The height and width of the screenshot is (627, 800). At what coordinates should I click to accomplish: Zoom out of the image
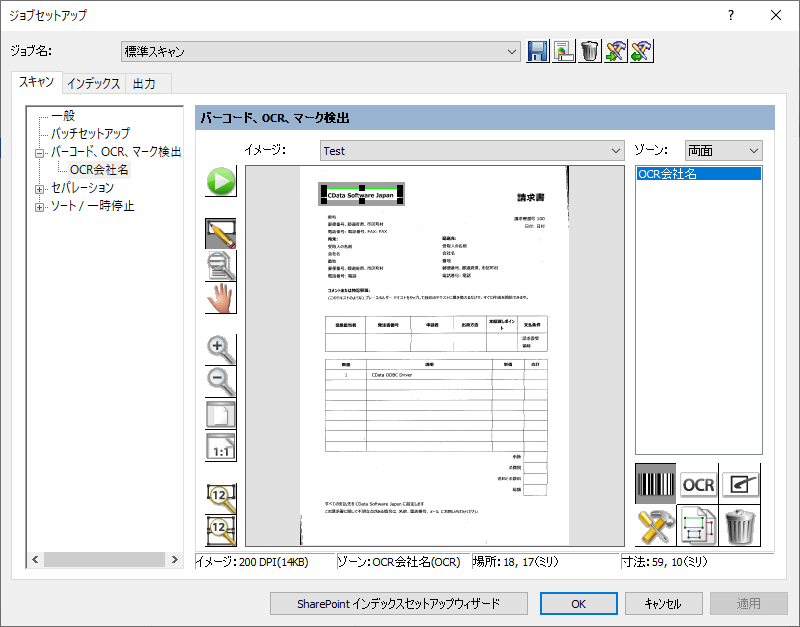[221, 382]
